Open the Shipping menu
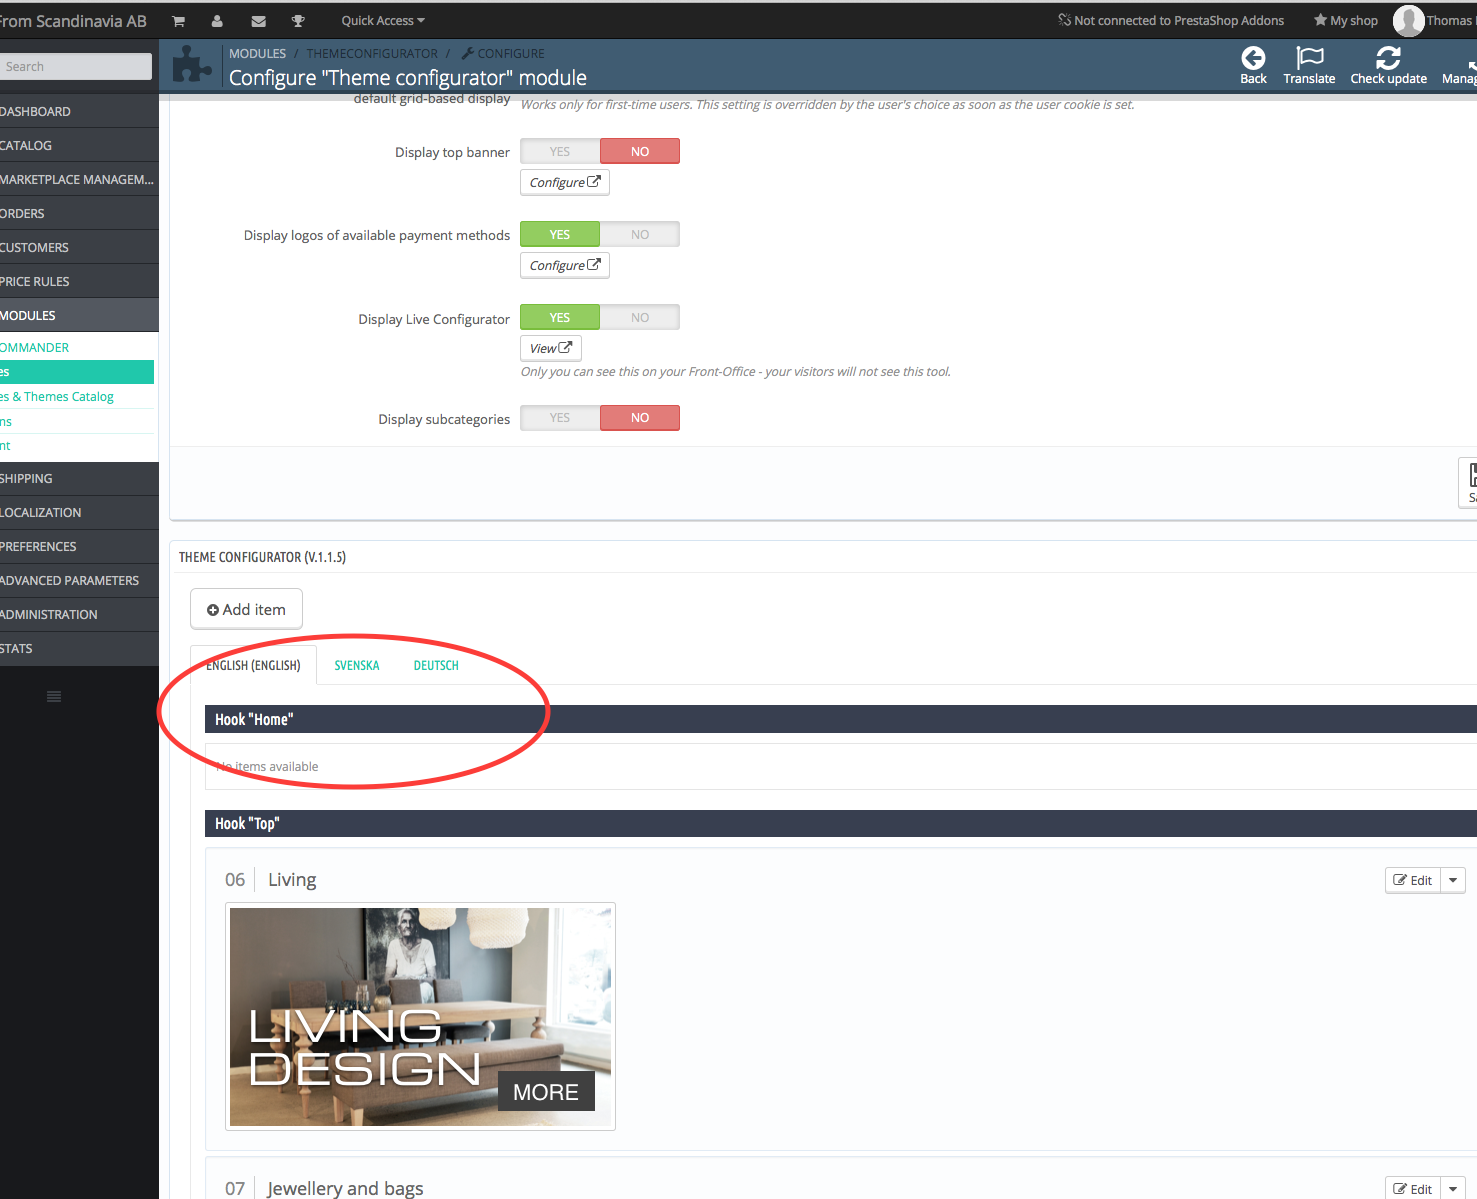 (79, 478)
